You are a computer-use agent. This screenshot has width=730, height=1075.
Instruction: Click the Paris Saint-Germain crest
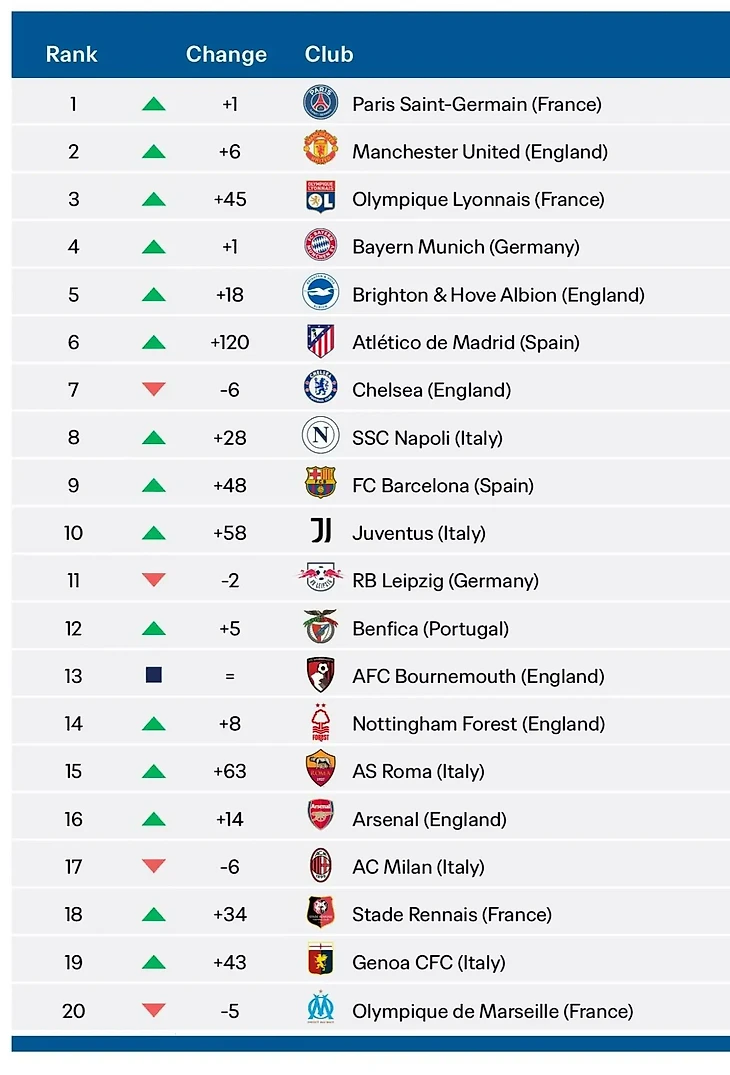pyautogui.click(x=320, y=104)
